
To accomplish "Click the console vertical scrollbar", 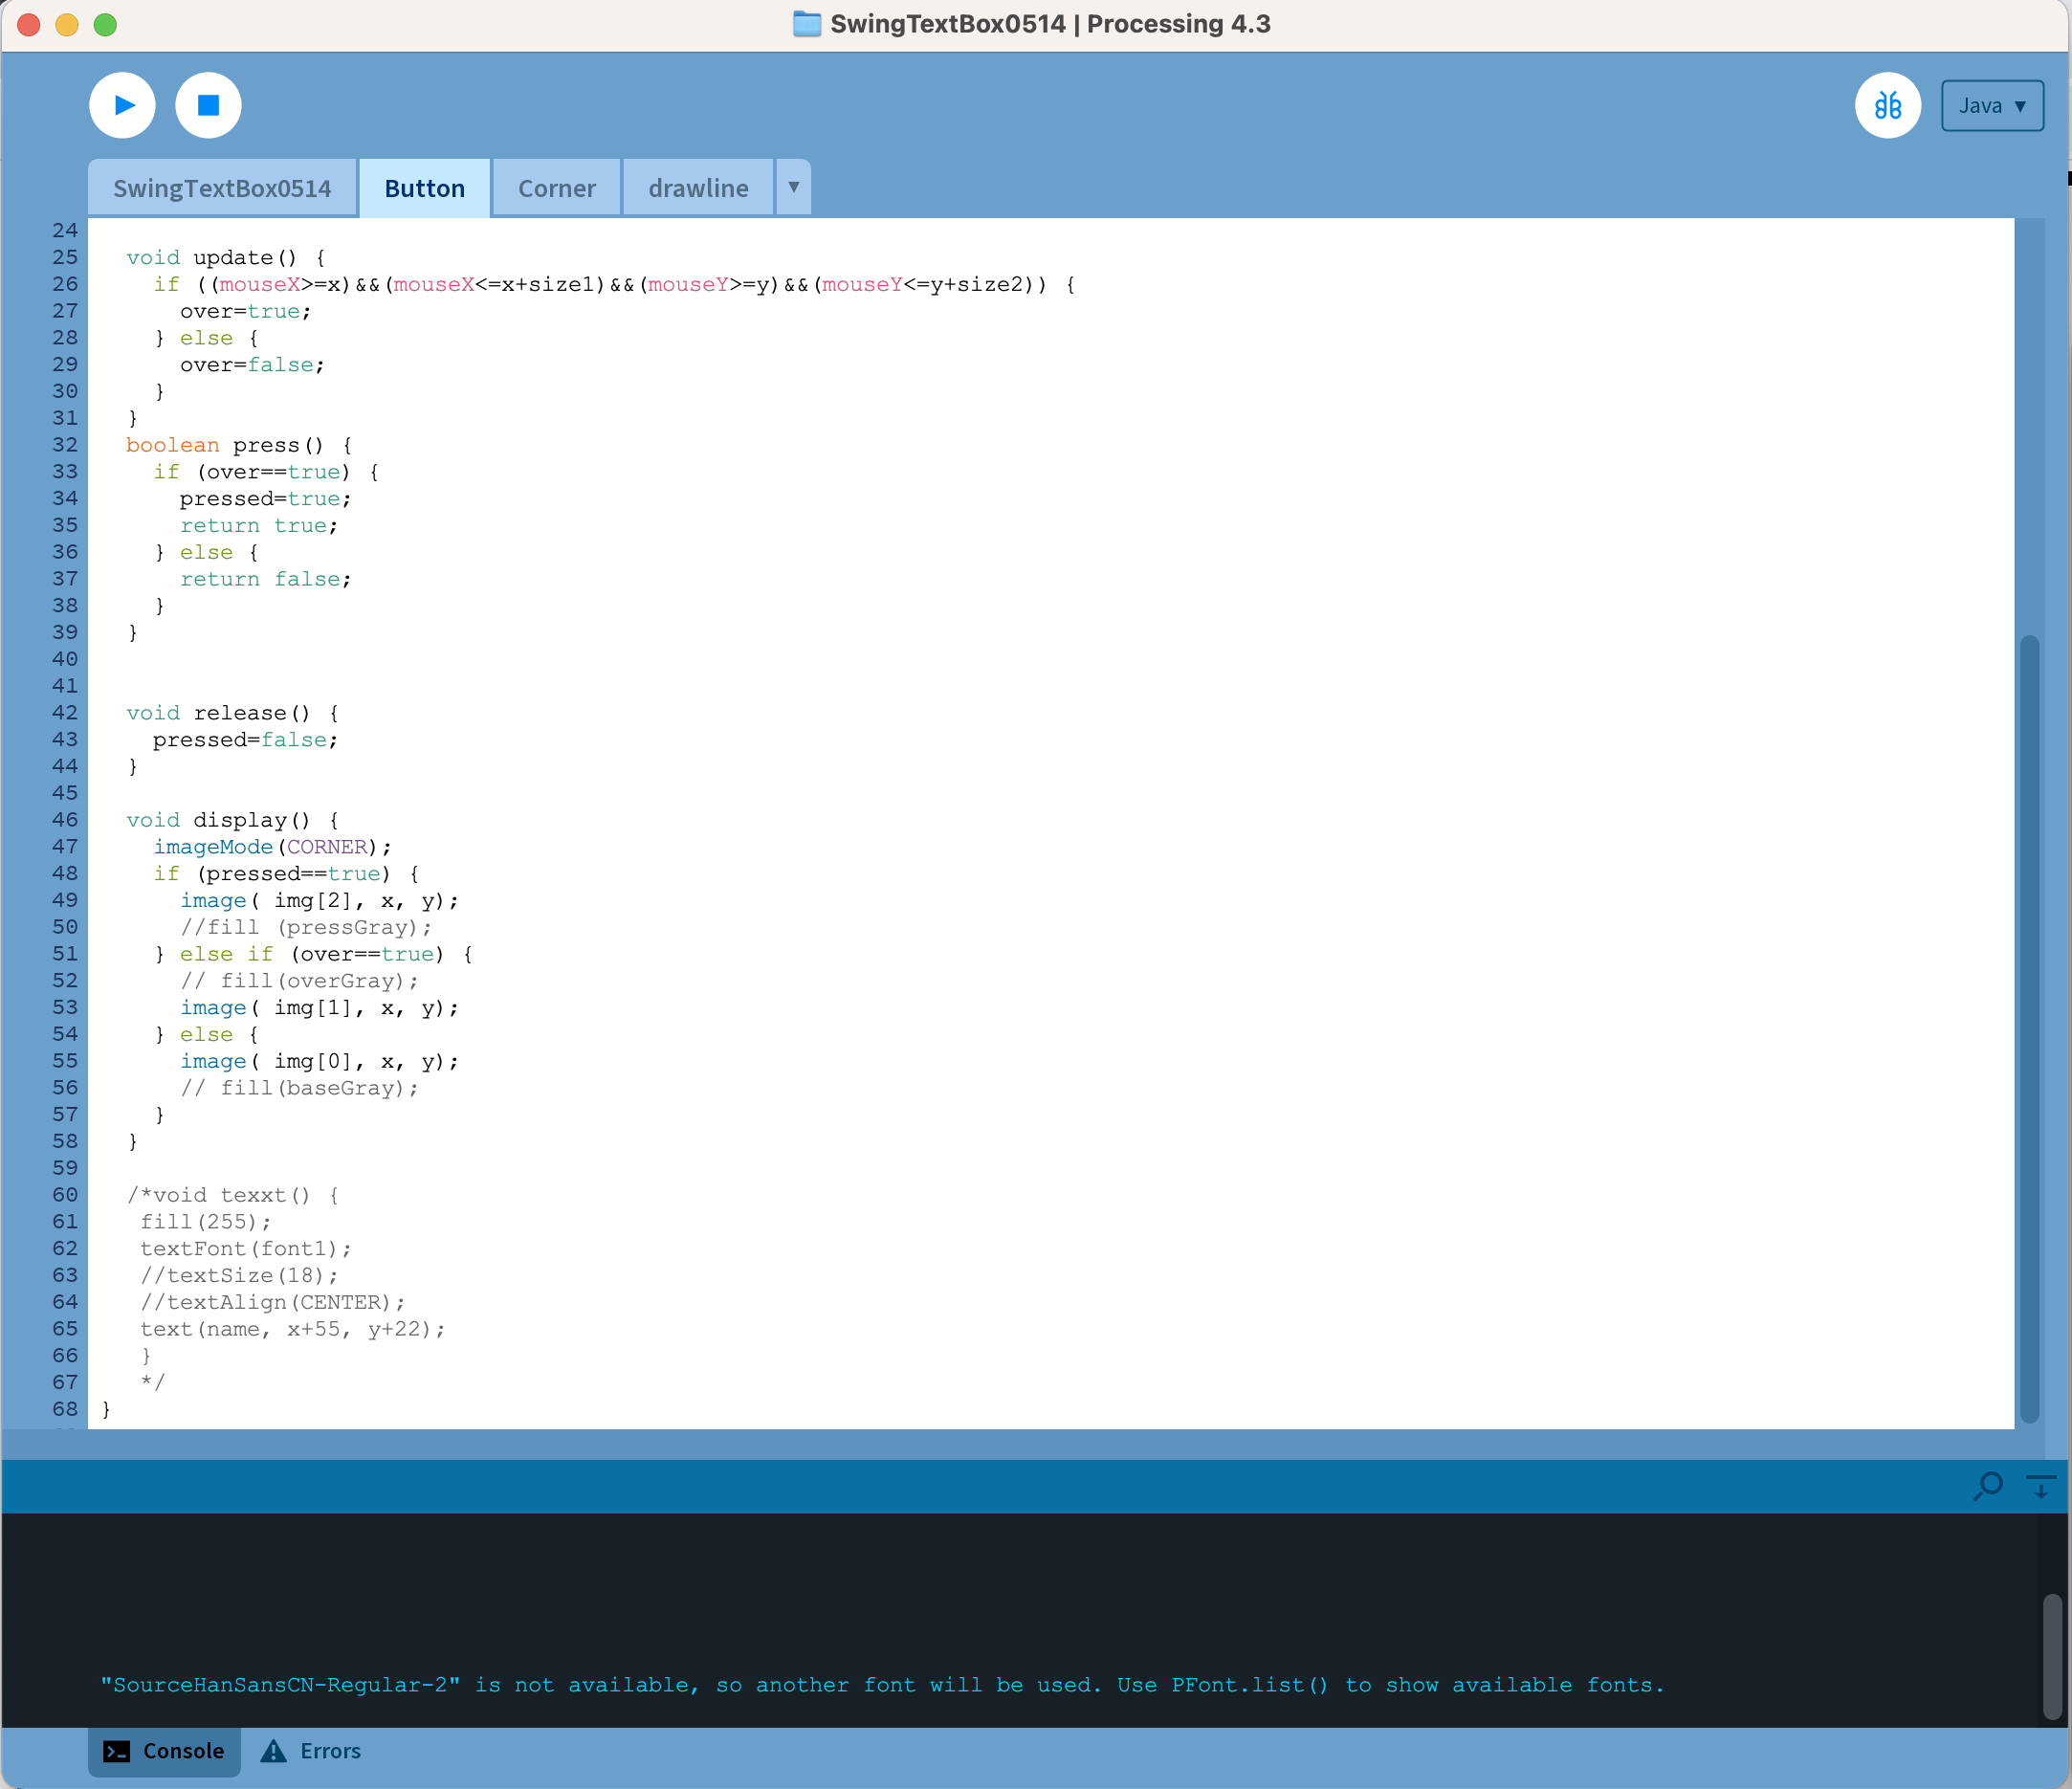I will pyautogui.click(x=2051, y=1655).
